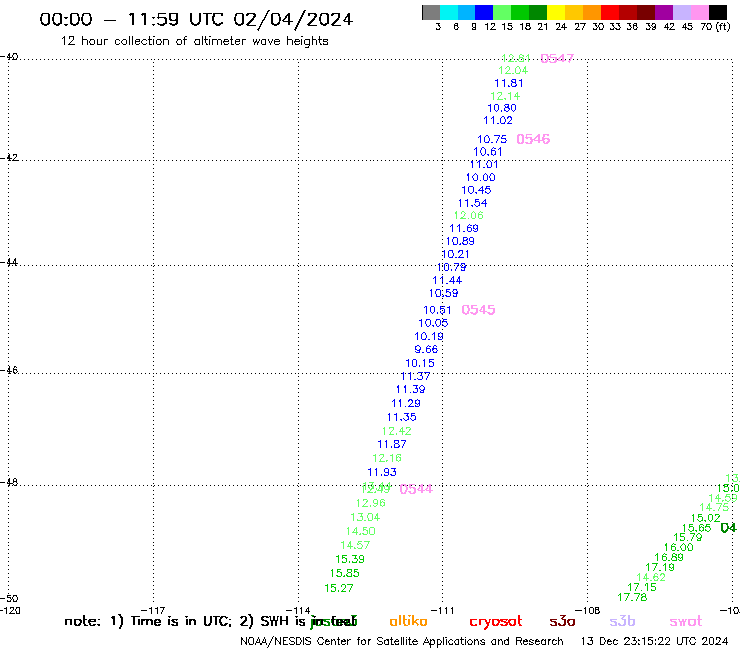Pick the black swatch ending the color scale

717,12
